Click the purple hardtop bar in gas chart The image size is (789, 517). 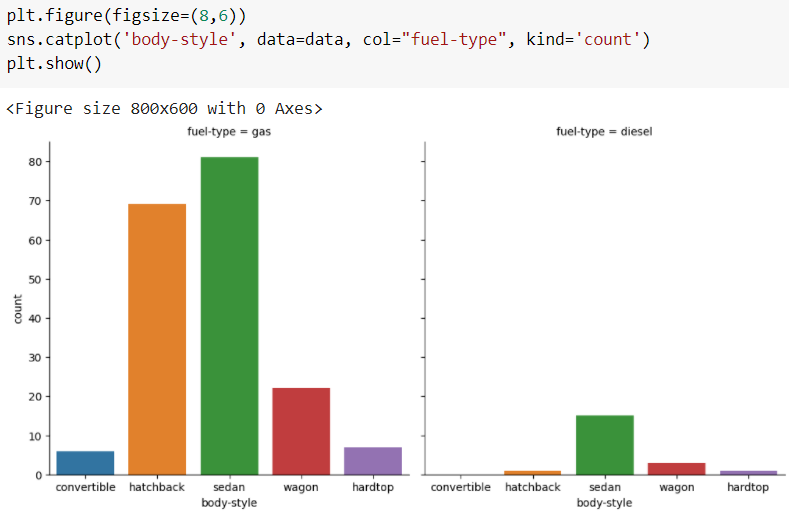[373, 461]
